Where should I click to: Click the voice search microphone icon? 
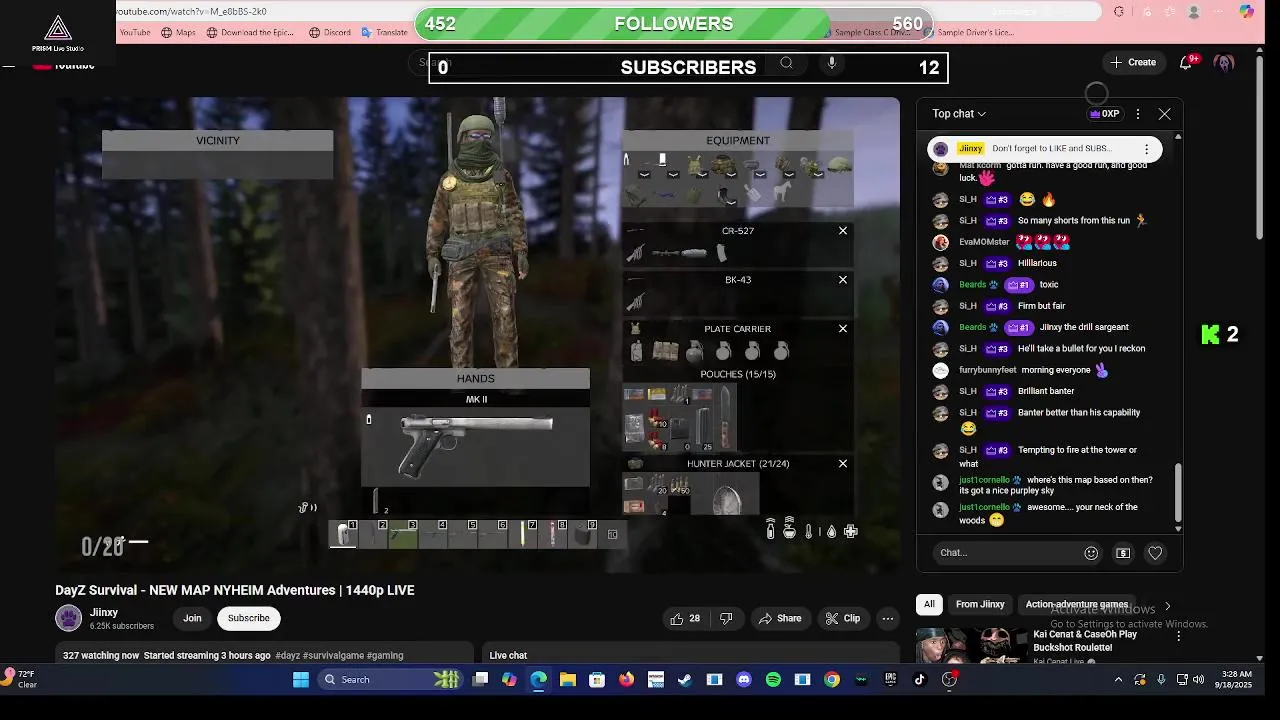(x=831, y=63)
